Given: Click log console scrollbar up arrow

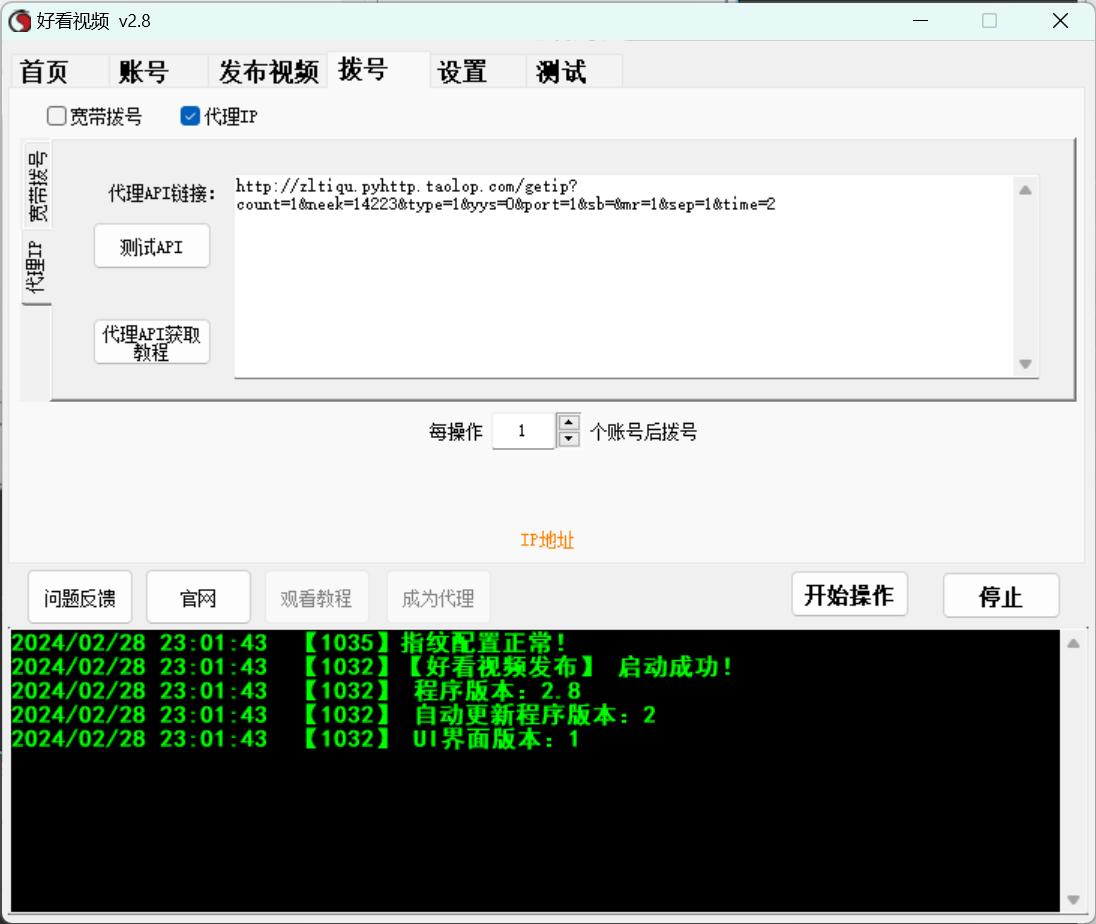Looking at the screenshot, I should [x=1074, y=643].
